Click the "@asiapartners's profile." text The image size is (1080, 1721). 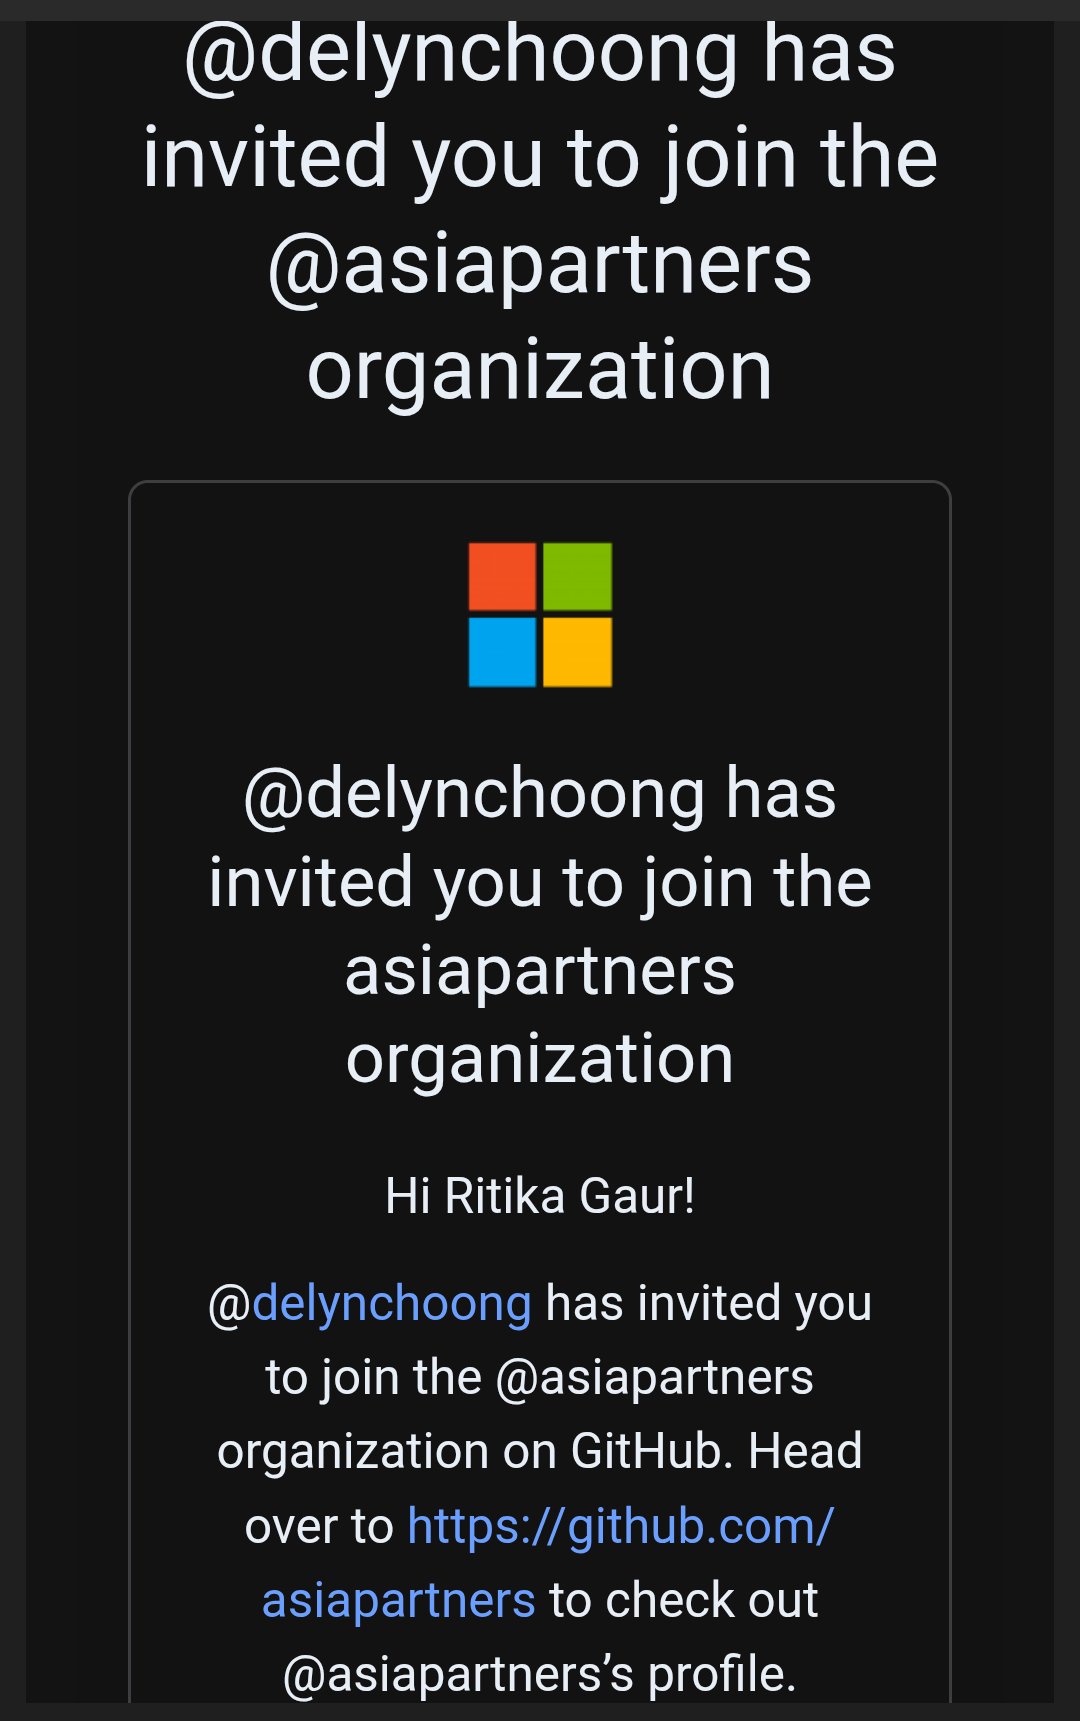[x=540, y=1674]
